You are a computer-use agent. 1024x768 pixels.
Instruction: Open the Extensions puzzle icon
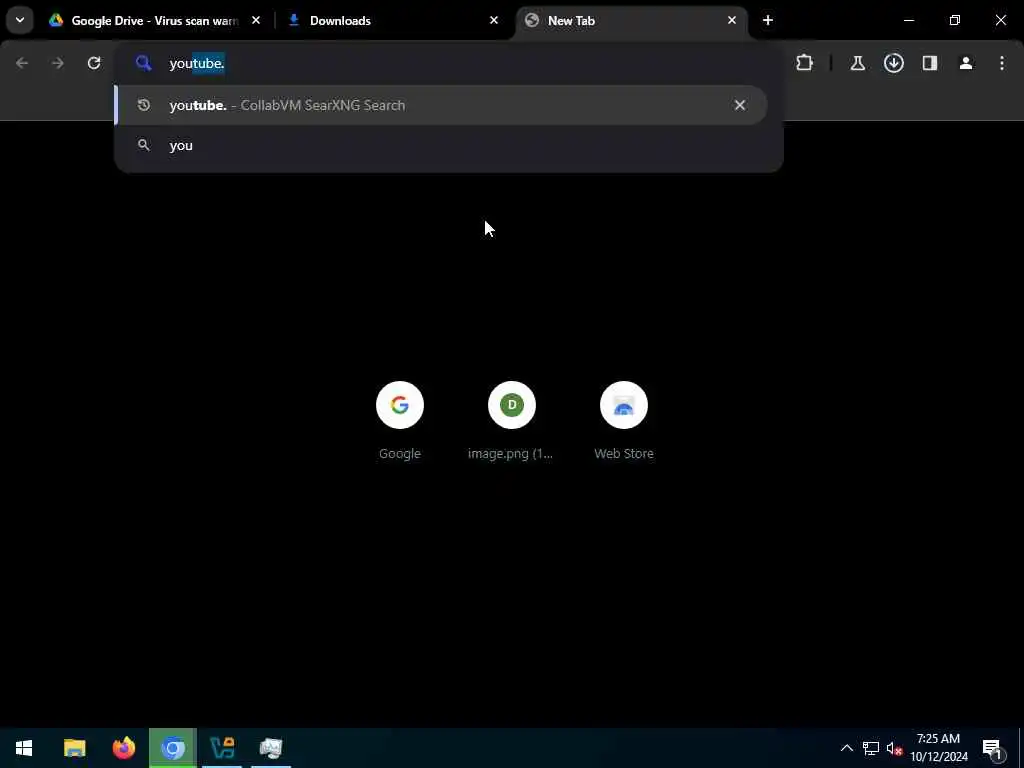click(805, 63)
